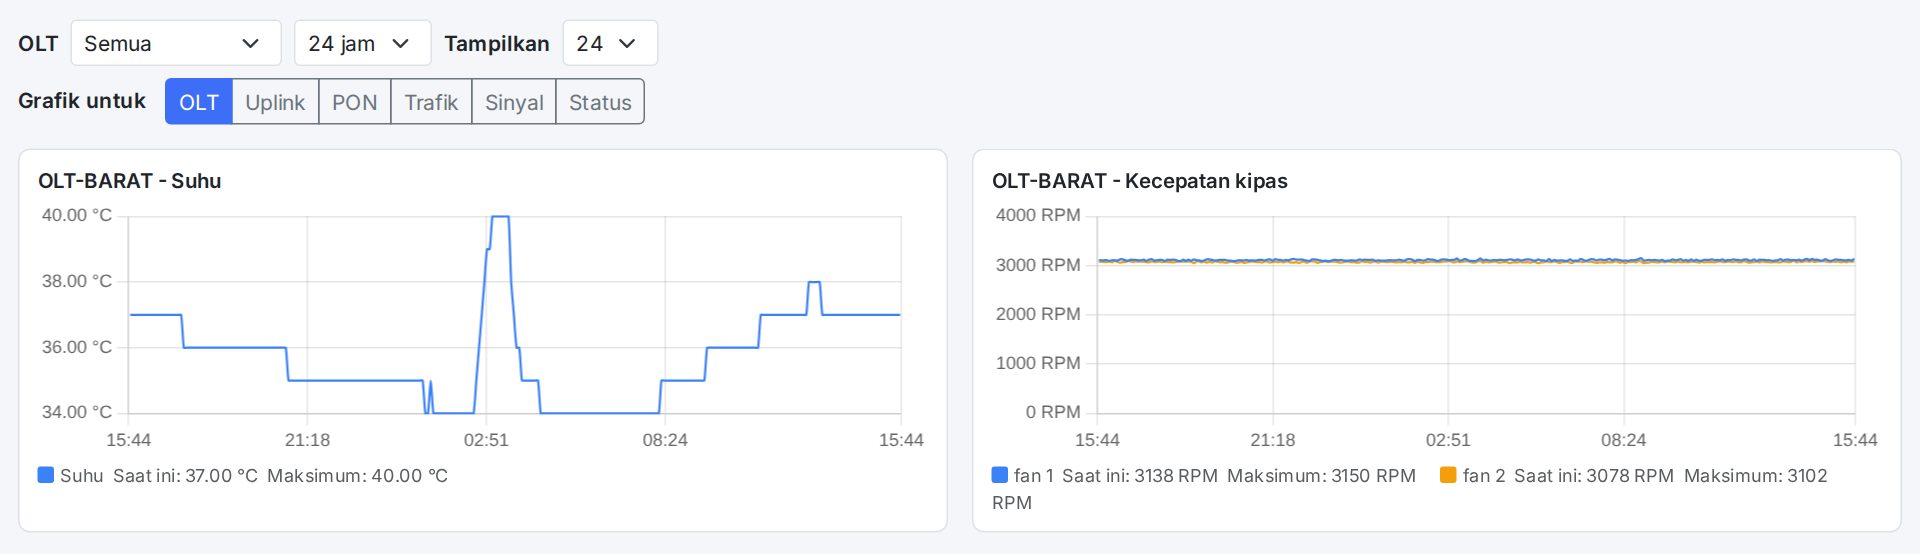Toggle the Suhu series legend label

pyautogui.click(x=82, y=476)
